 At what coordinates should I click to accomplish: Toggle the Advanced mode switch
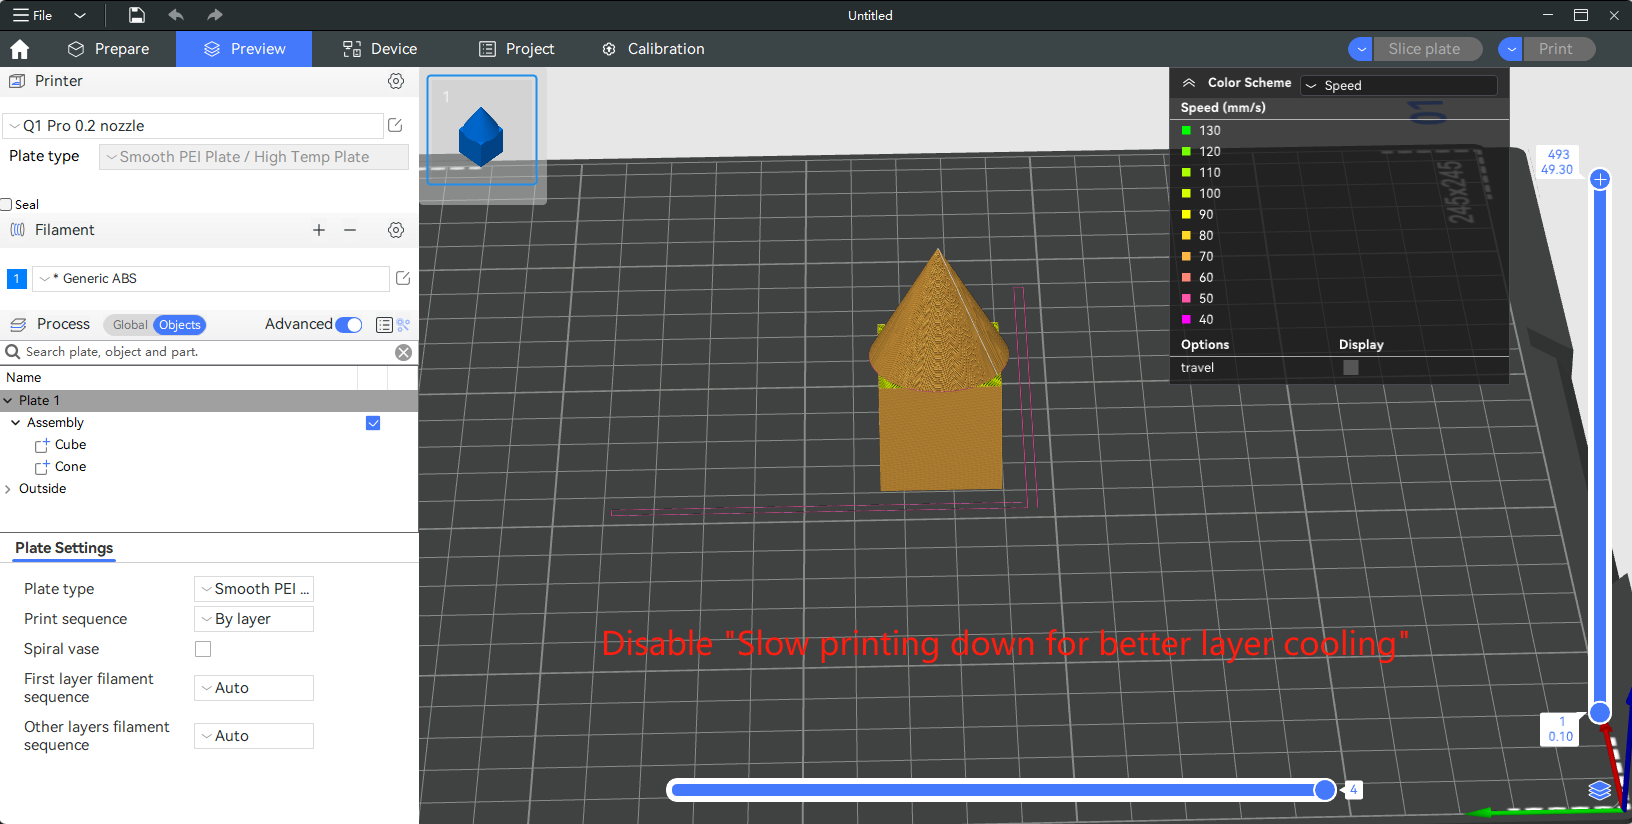point(349,324)
